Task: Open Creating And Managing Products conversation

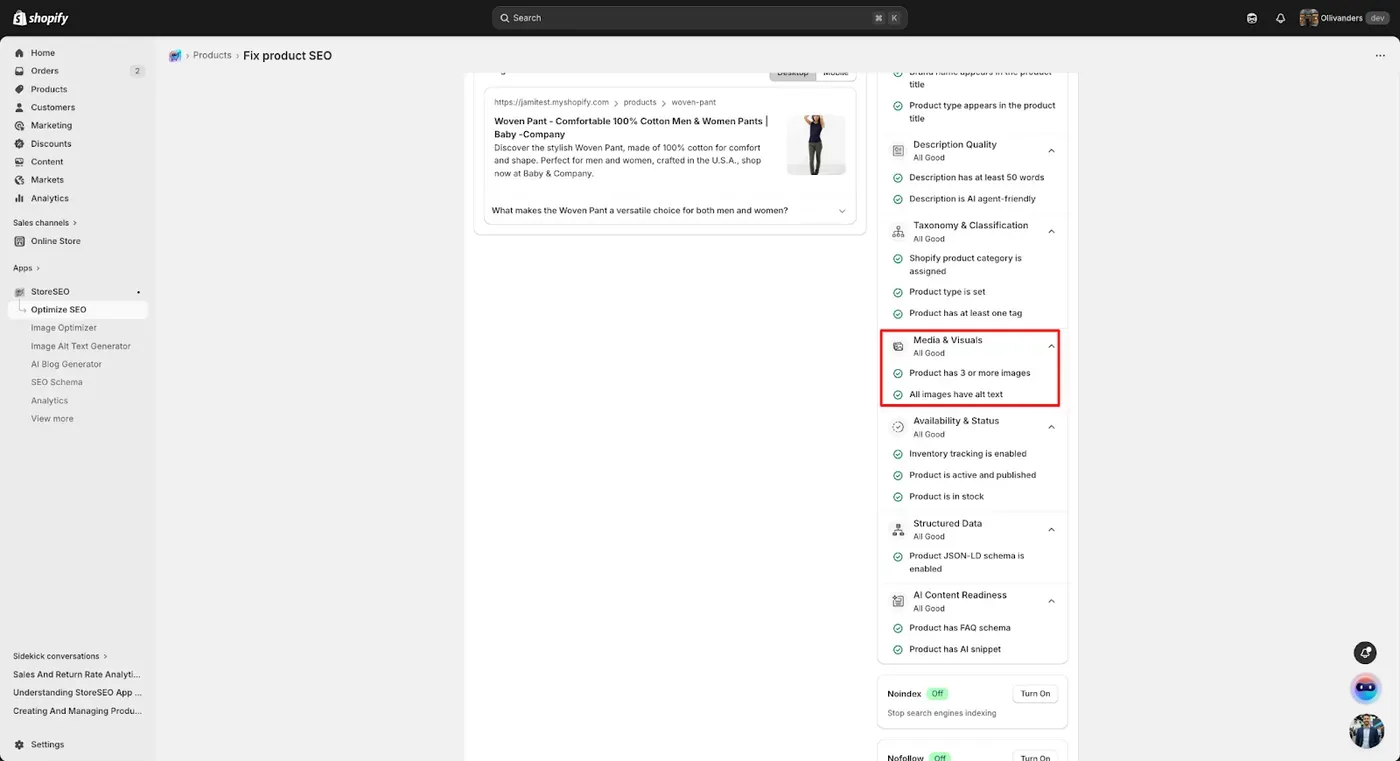Action: (77, 711)
